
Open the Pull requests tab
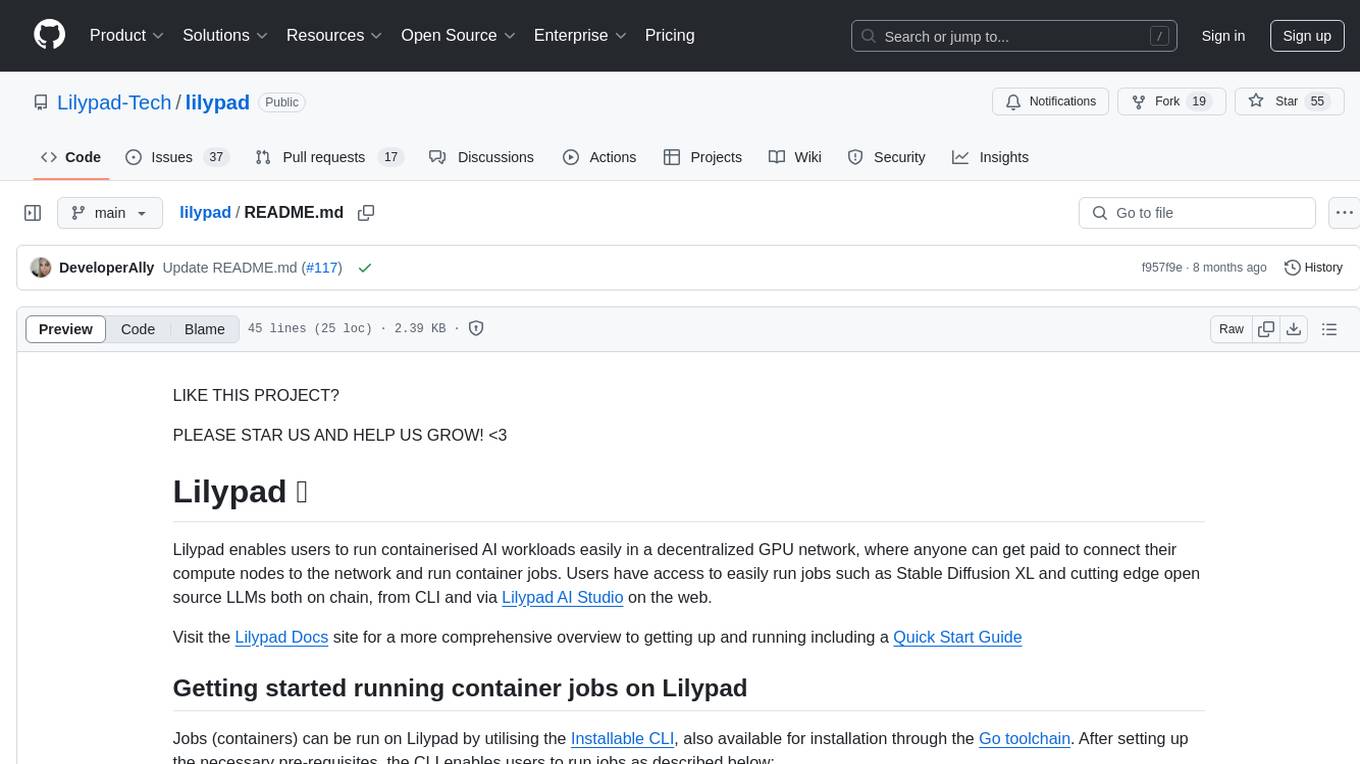pyautogui.click(x=328, y=157)
